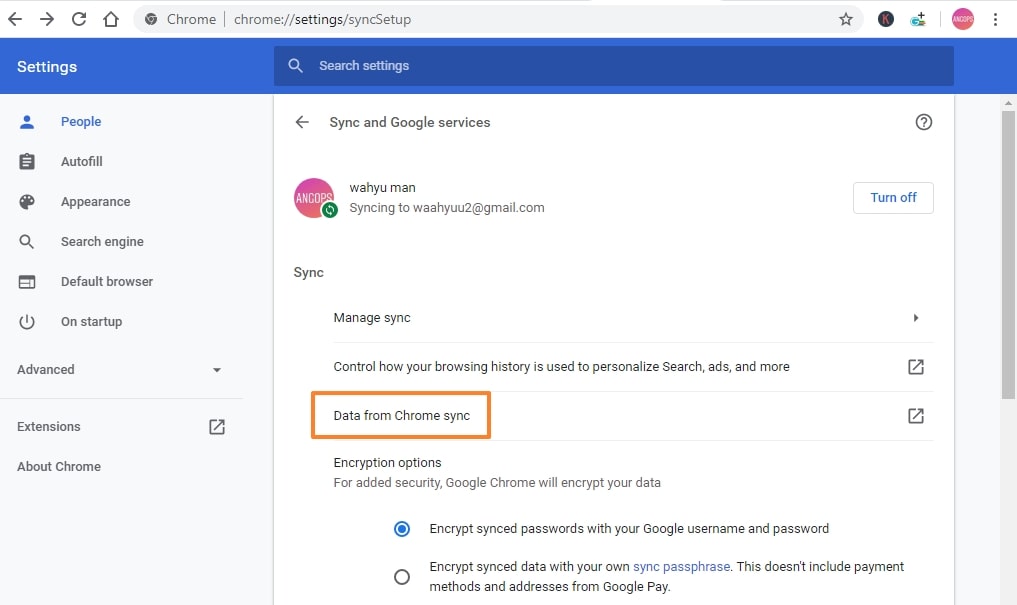Open the Extensions external link
The image size is (1017, 605).
pyautogui.click(x=216, y=426)
